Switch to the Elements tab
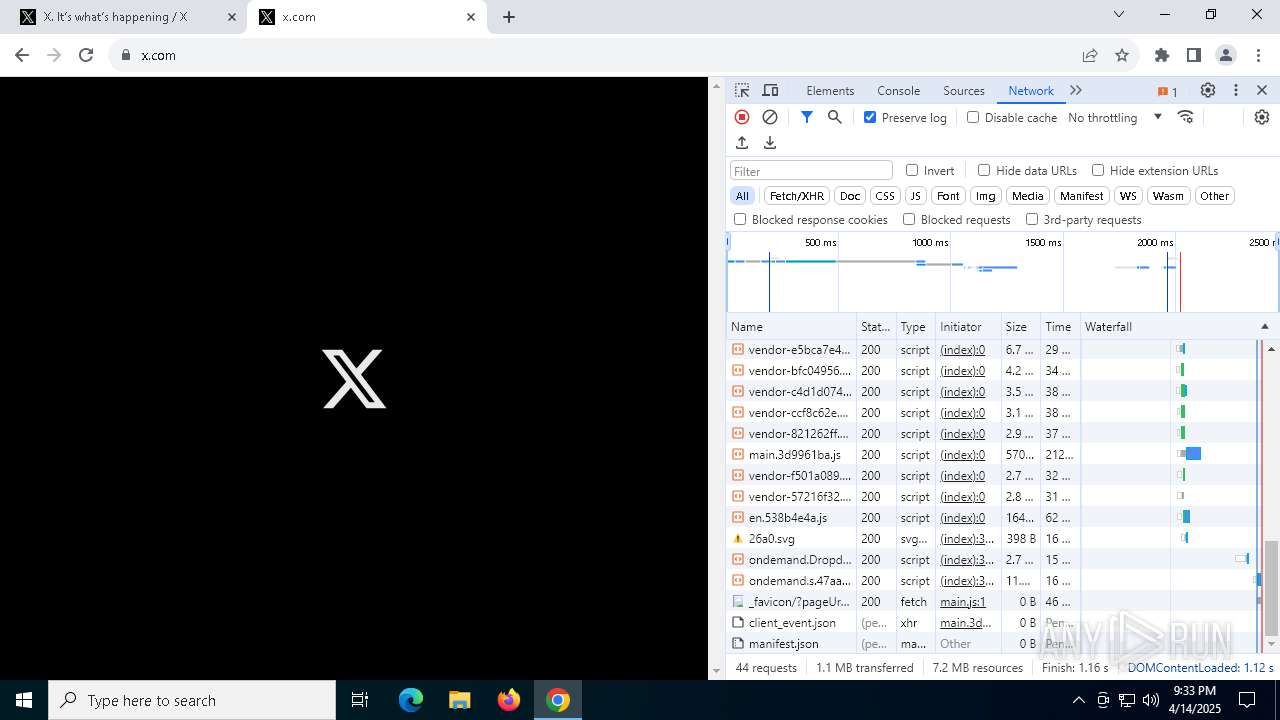1280x720 pixels. (830, 90)
